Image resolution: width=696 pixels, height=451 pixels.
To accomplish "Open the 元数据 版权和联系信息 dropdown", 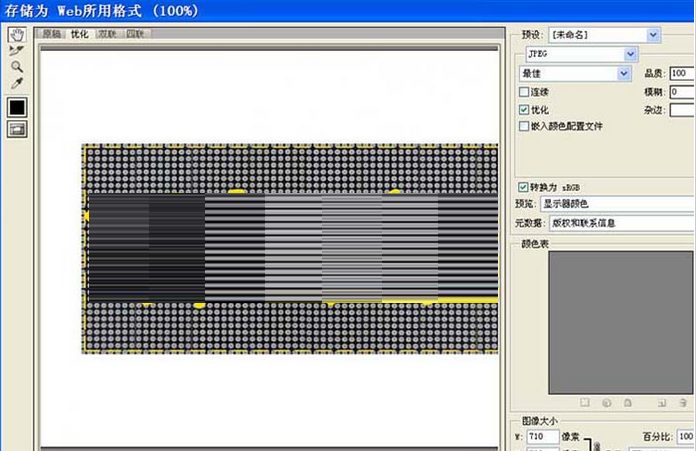I will tap(622, 223).
